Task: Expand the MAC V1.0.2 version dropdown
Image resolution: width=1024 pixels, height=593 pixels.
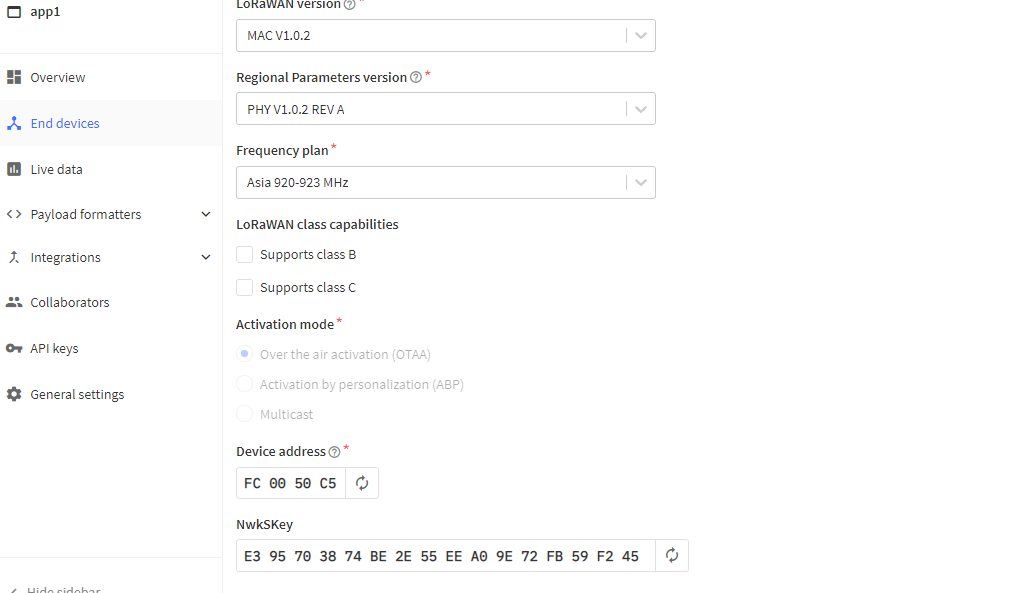Action: [640, 35]
